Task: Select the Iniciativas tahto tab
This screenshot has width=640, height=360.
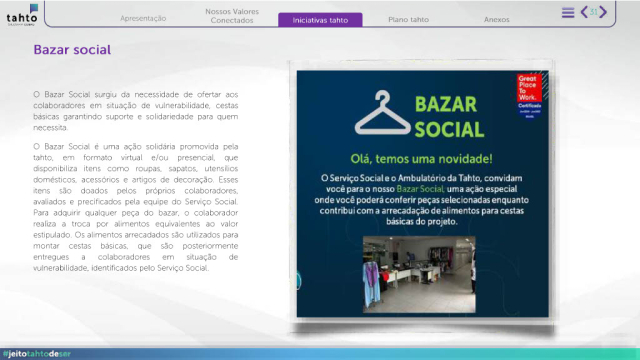Action: pyautogui.click(x=320, y=20)
